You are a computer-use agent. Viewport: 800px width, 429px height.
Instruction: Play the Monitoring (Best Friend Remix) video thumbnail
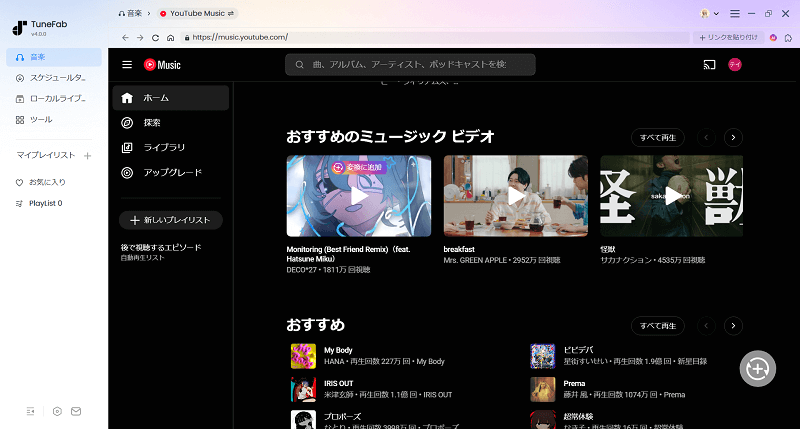(359, 196)
